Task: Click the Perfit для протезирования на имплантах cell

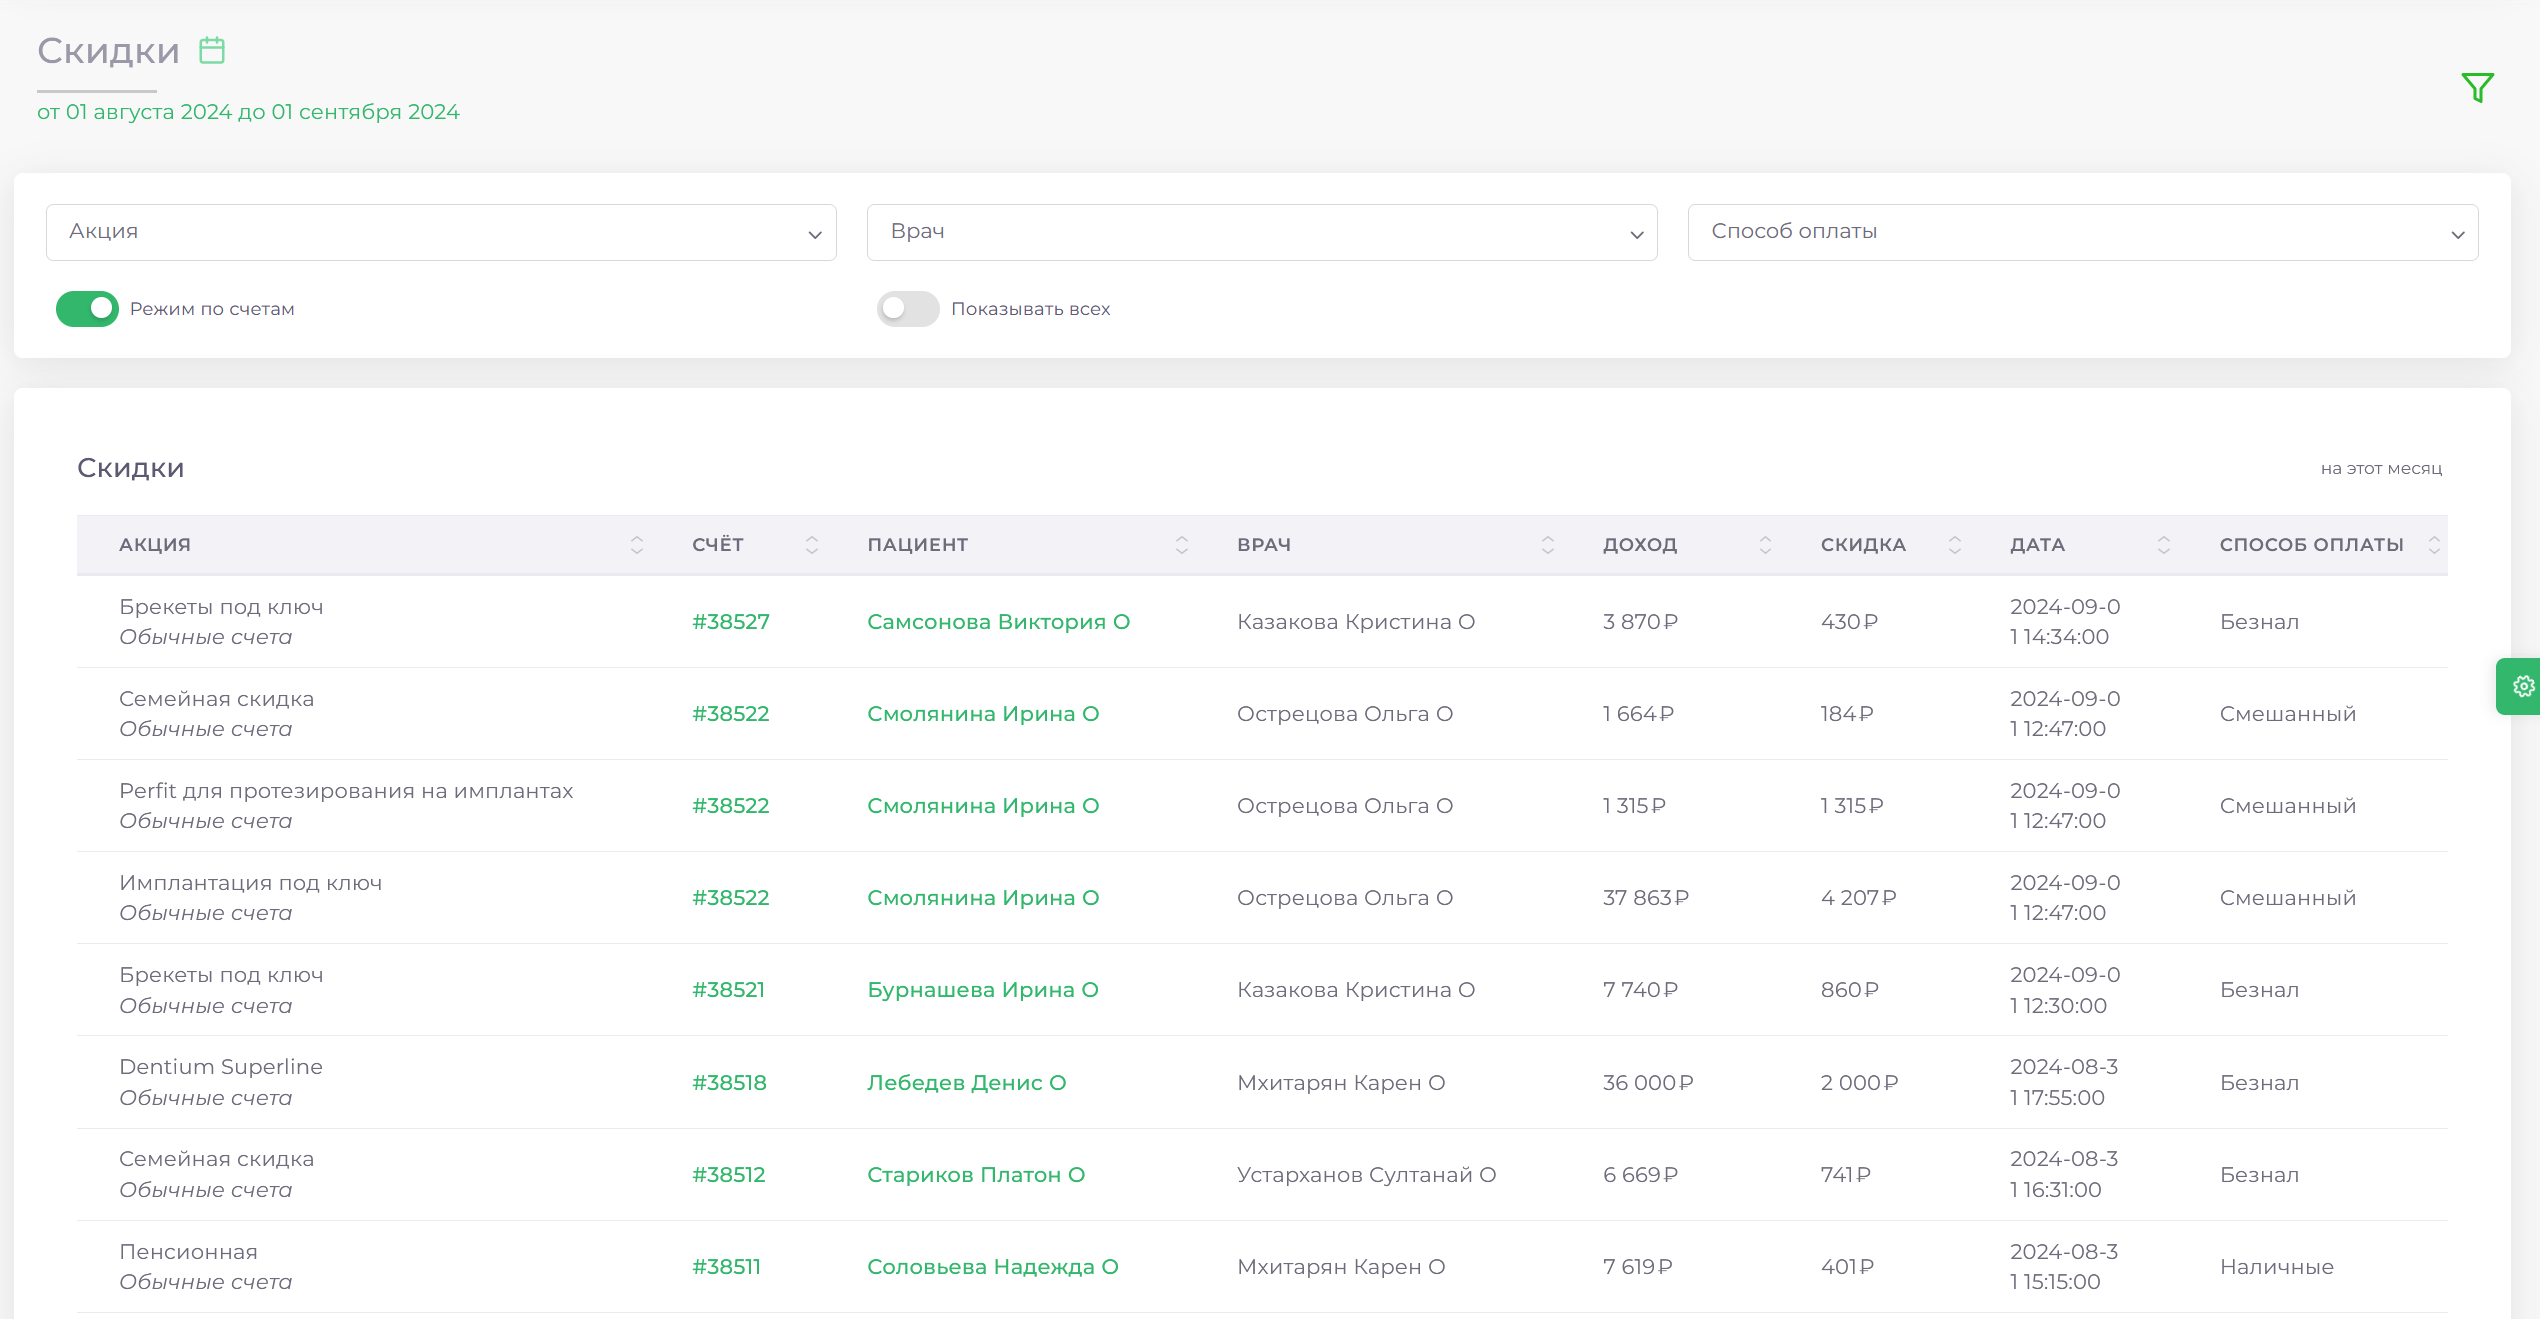Action: [x=346, y=806]
